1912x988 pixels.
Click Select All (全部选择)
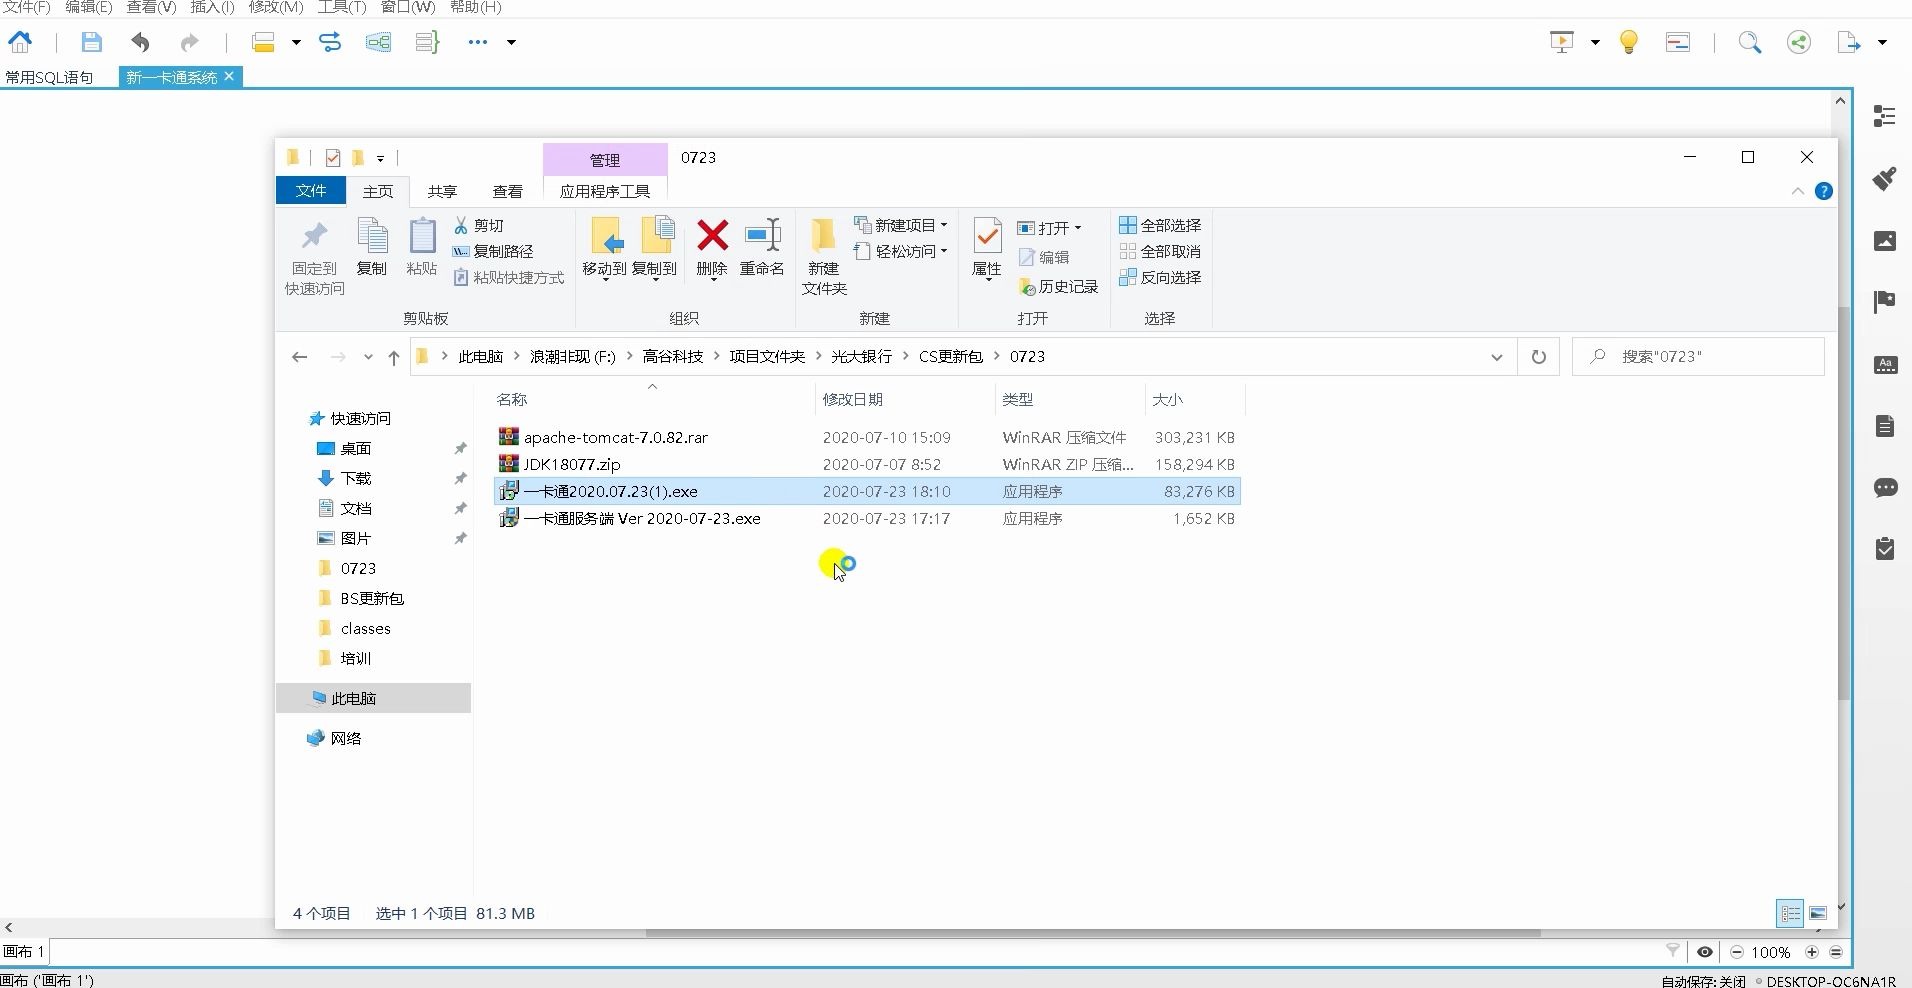point(1160,225)
